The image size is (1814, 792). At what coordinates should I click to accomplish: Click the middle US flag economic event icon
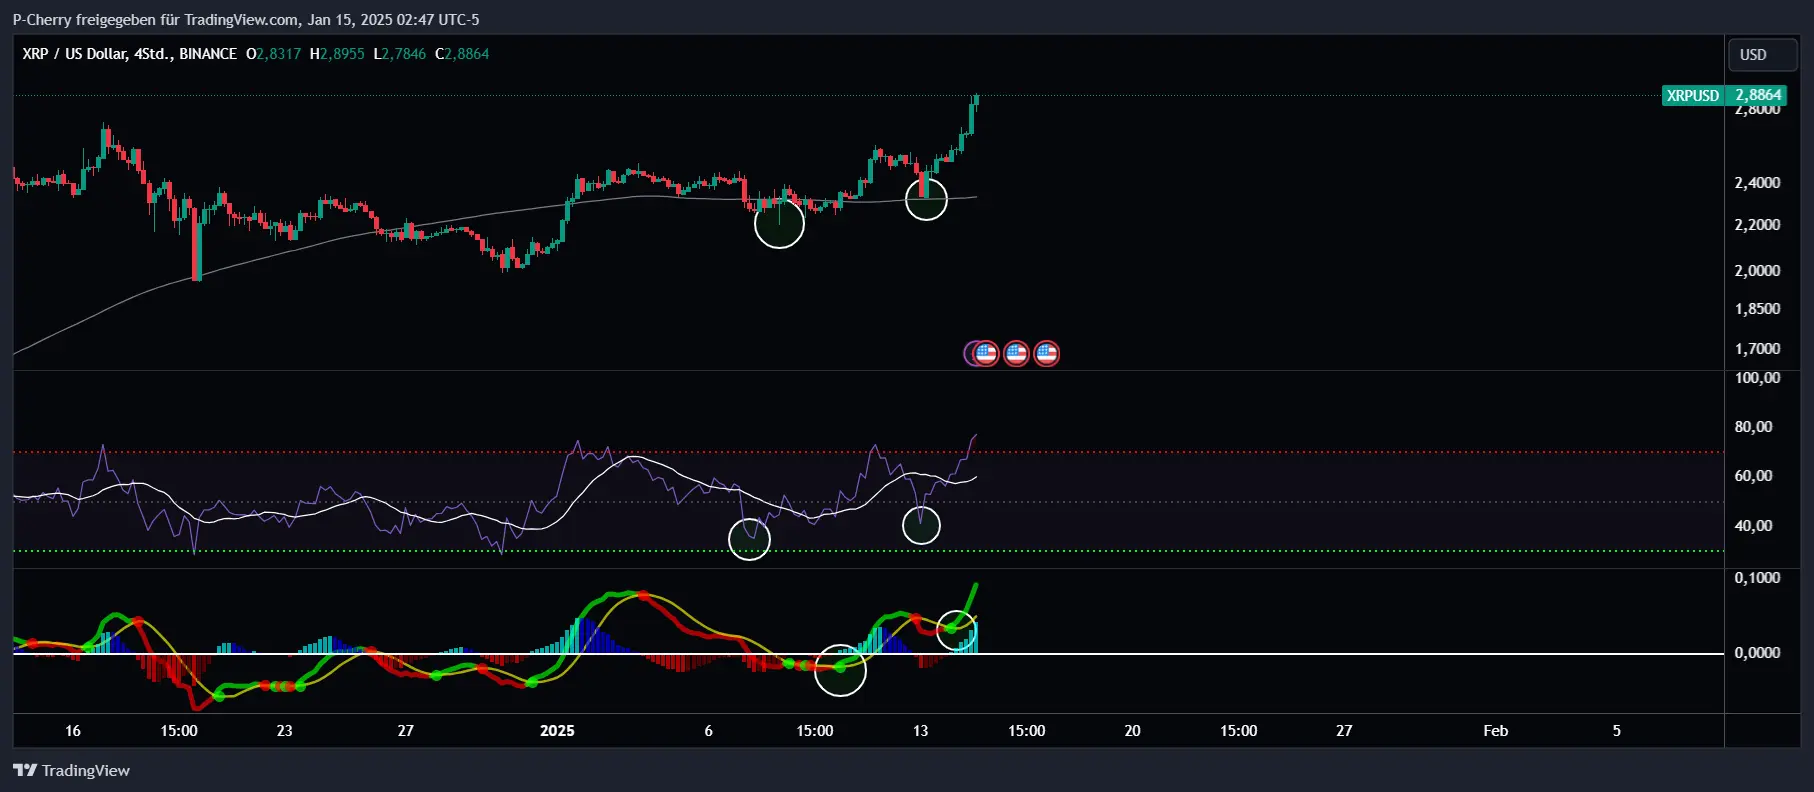(1016, 353)
